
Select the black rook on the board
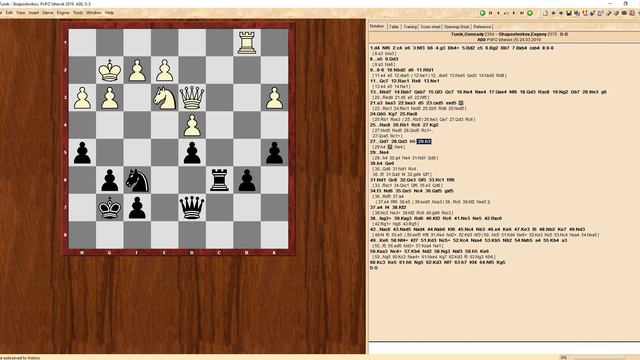220,180
